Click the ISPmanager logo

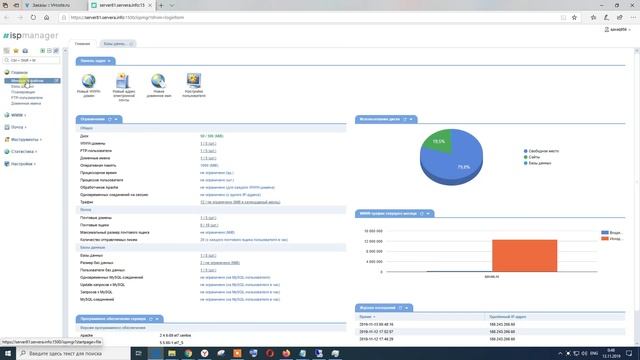31,36
